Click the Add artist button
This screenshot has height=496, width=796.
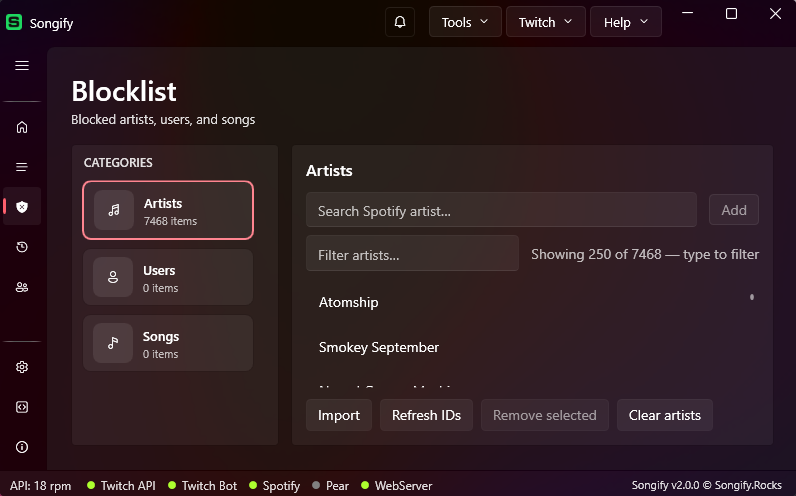734,210
